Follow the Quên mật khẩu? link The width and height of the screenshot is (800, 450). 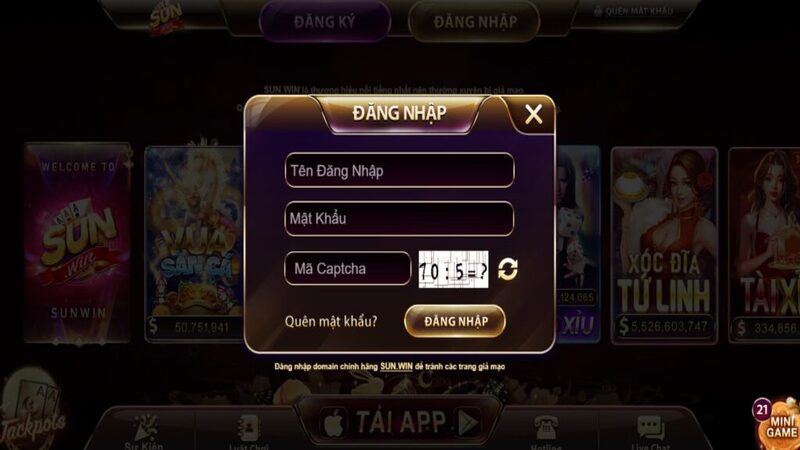(331, 321)
